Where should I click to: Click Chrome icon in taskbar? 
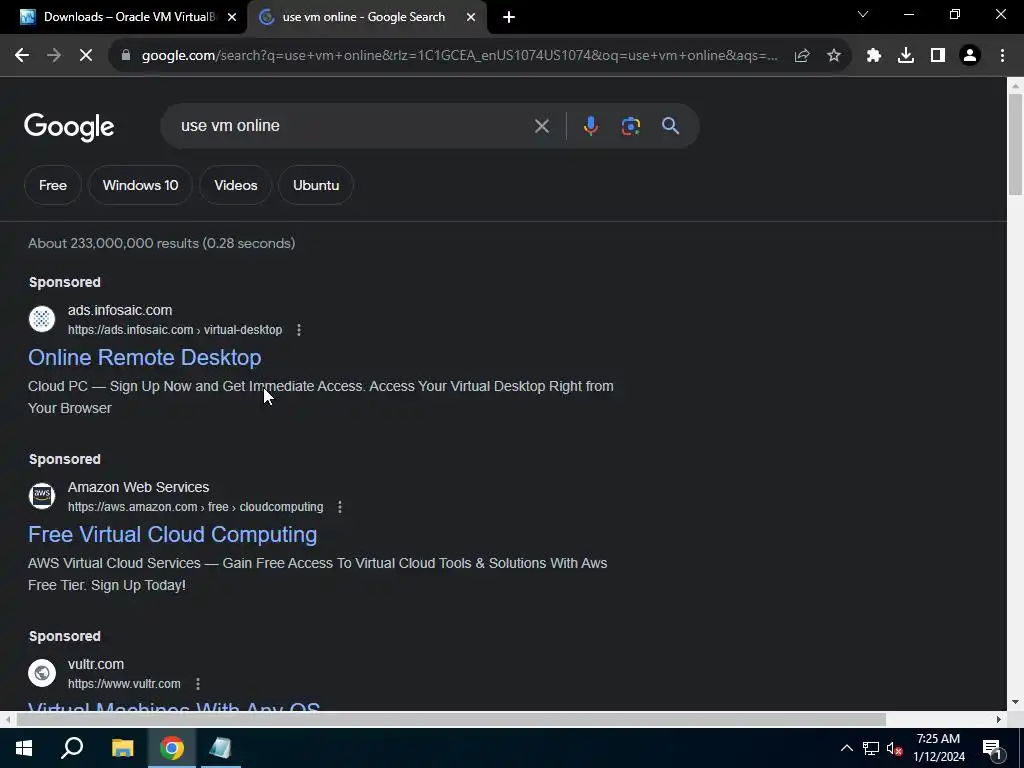pos(172,748)
